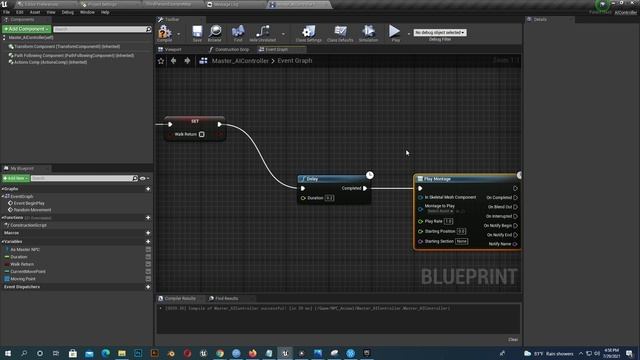This screenshot has width=640, height=360.
Task: Start Play from the toolbar
Action: pyautogui.click(x=394, y=31)
